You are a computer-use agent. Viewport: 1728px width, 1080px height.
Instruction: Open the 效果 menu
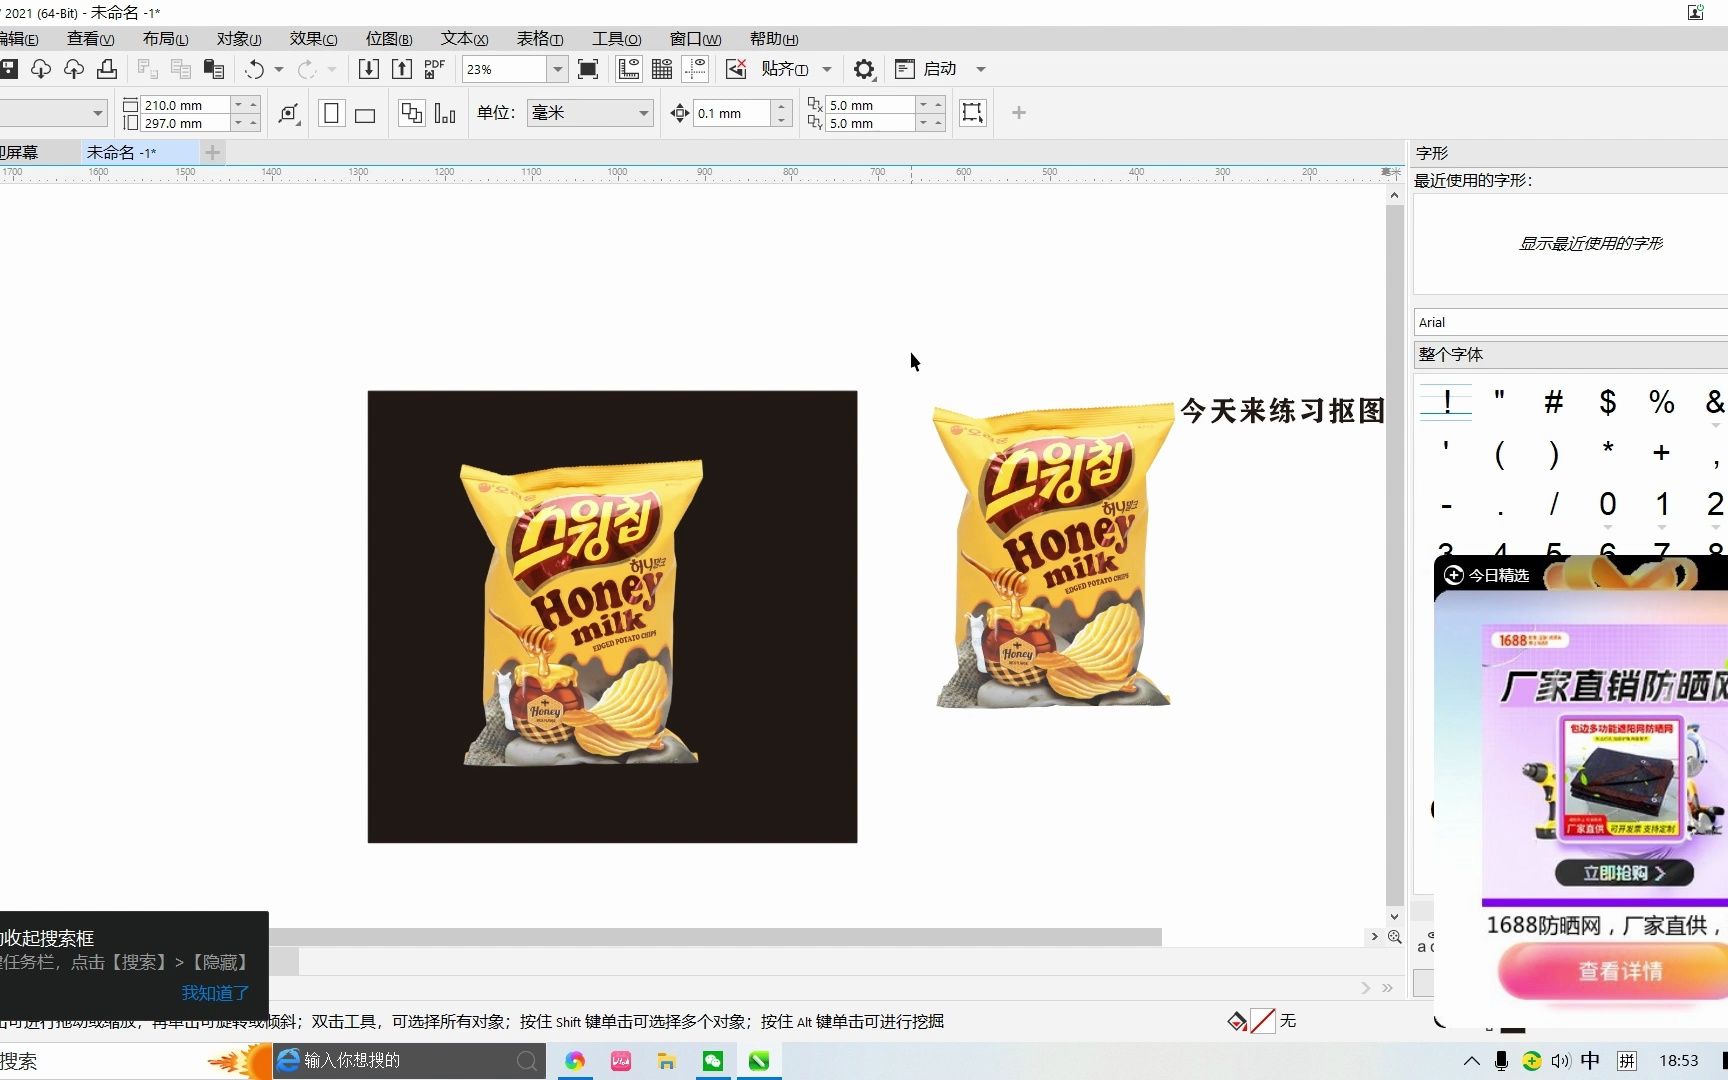pos(313,39)
